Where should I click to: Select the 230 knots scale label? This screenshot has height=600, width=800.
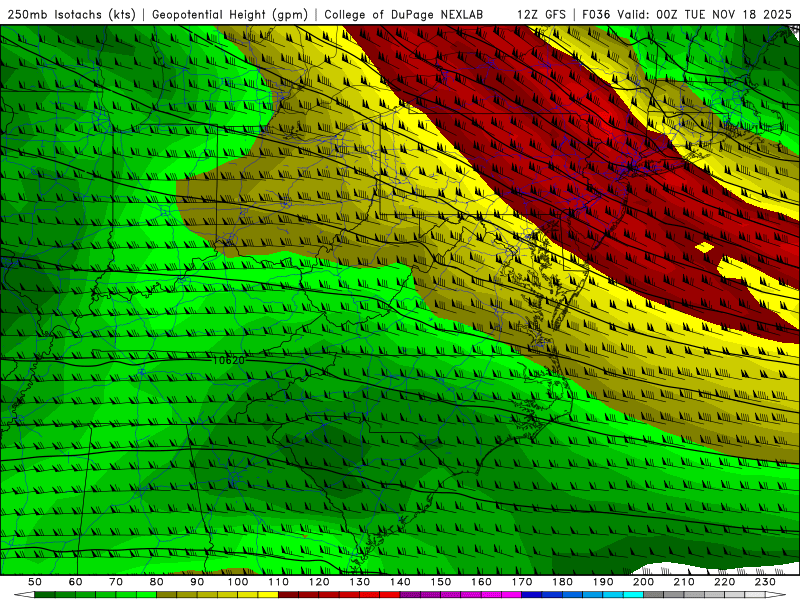(765, 582)
